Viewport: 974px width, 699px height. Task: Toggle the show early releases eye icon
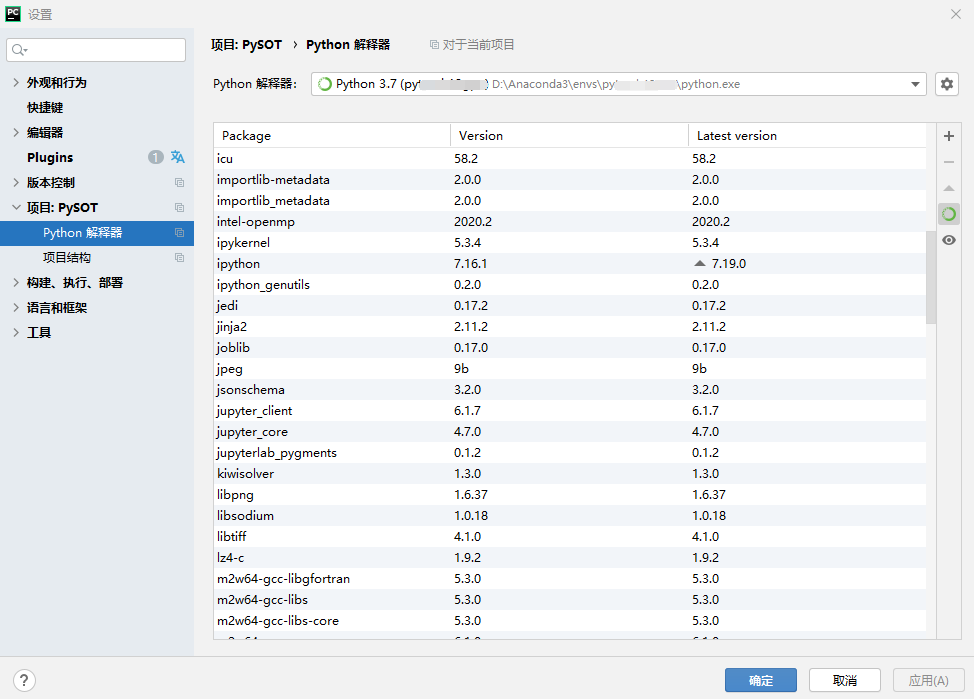tap(949, 240)
